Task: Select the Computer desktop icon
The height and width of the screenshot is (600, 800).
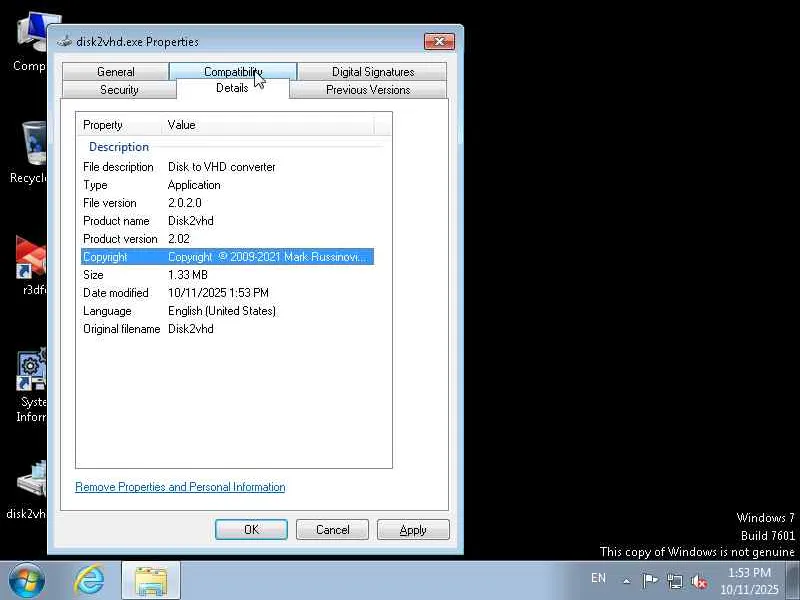Action: [31, 43]
